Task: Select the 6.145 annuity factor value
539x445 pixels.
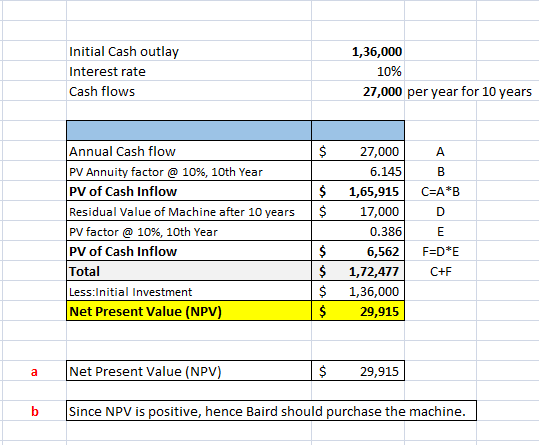Action: pos(385,171)
